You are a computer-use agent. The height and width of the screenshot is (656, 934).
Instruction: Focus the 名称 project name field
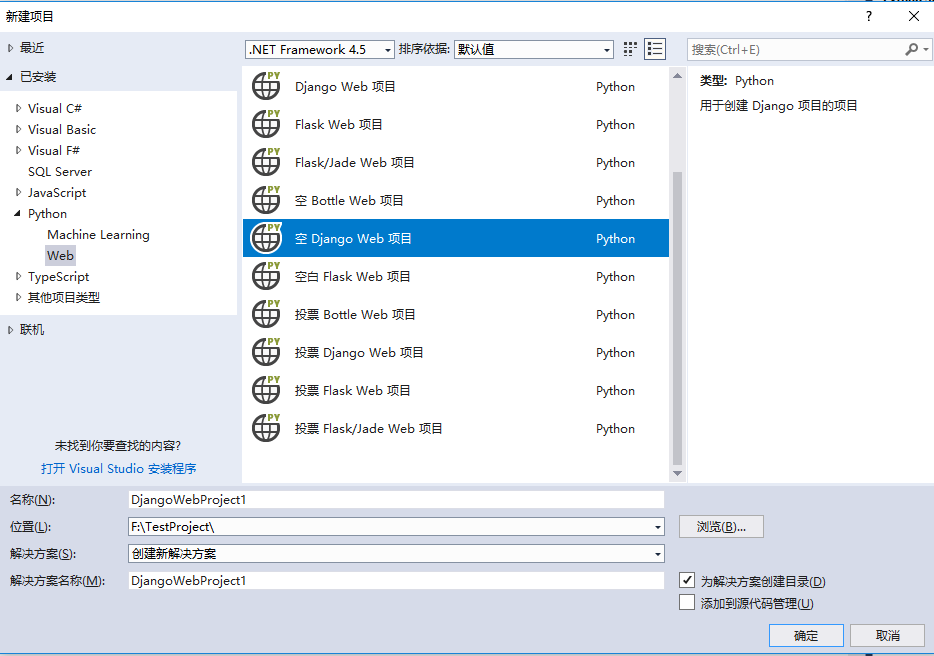(396, 500)
